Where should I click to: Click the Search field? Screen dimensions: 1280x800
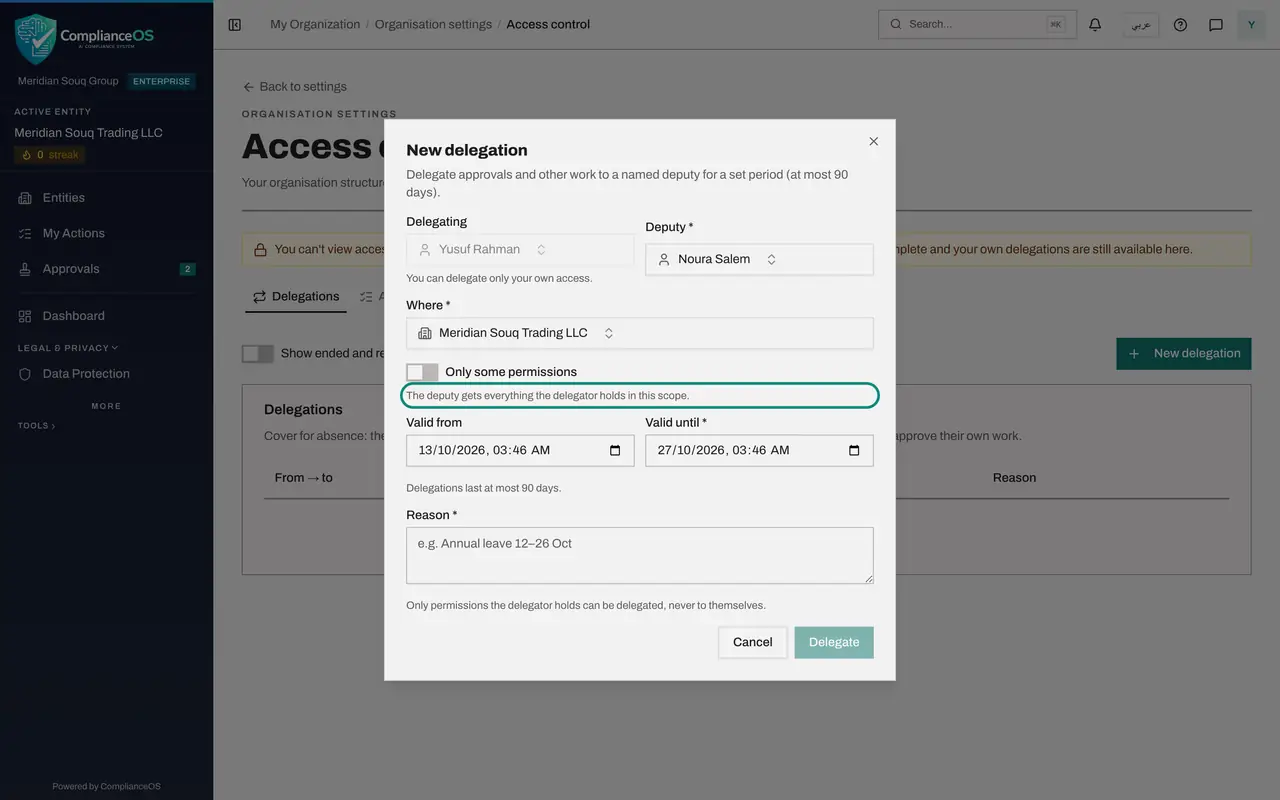click(x=977, y=25)
